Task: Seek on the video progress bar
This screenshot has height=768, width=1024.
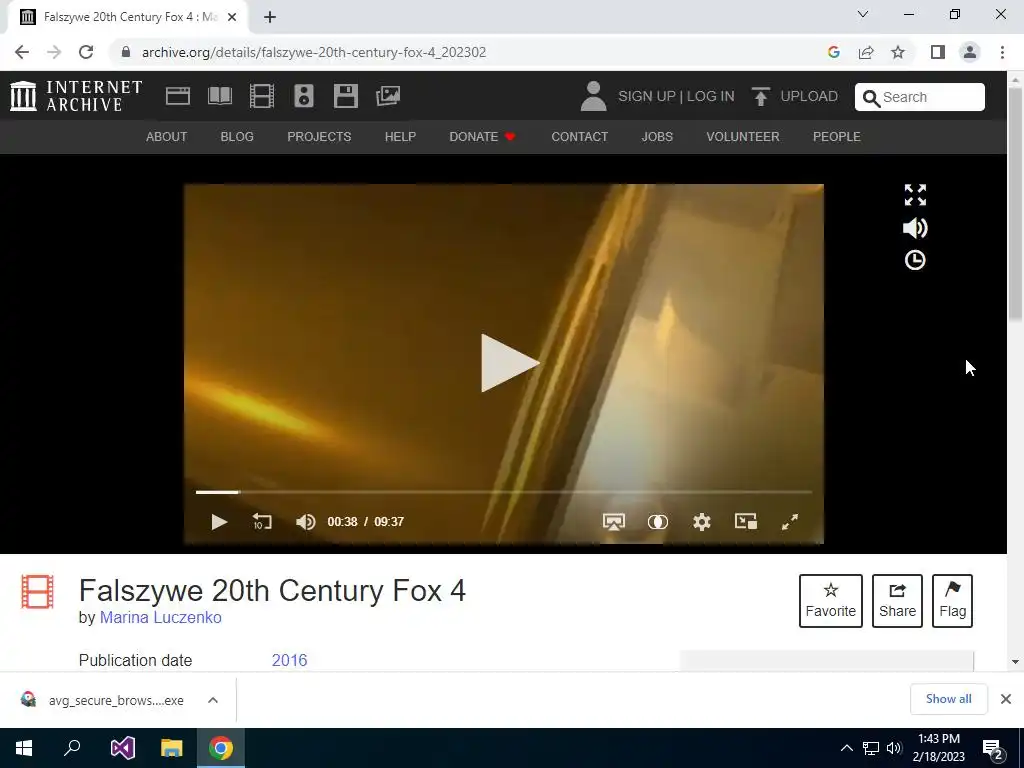Action: click(x=504, y=492)
